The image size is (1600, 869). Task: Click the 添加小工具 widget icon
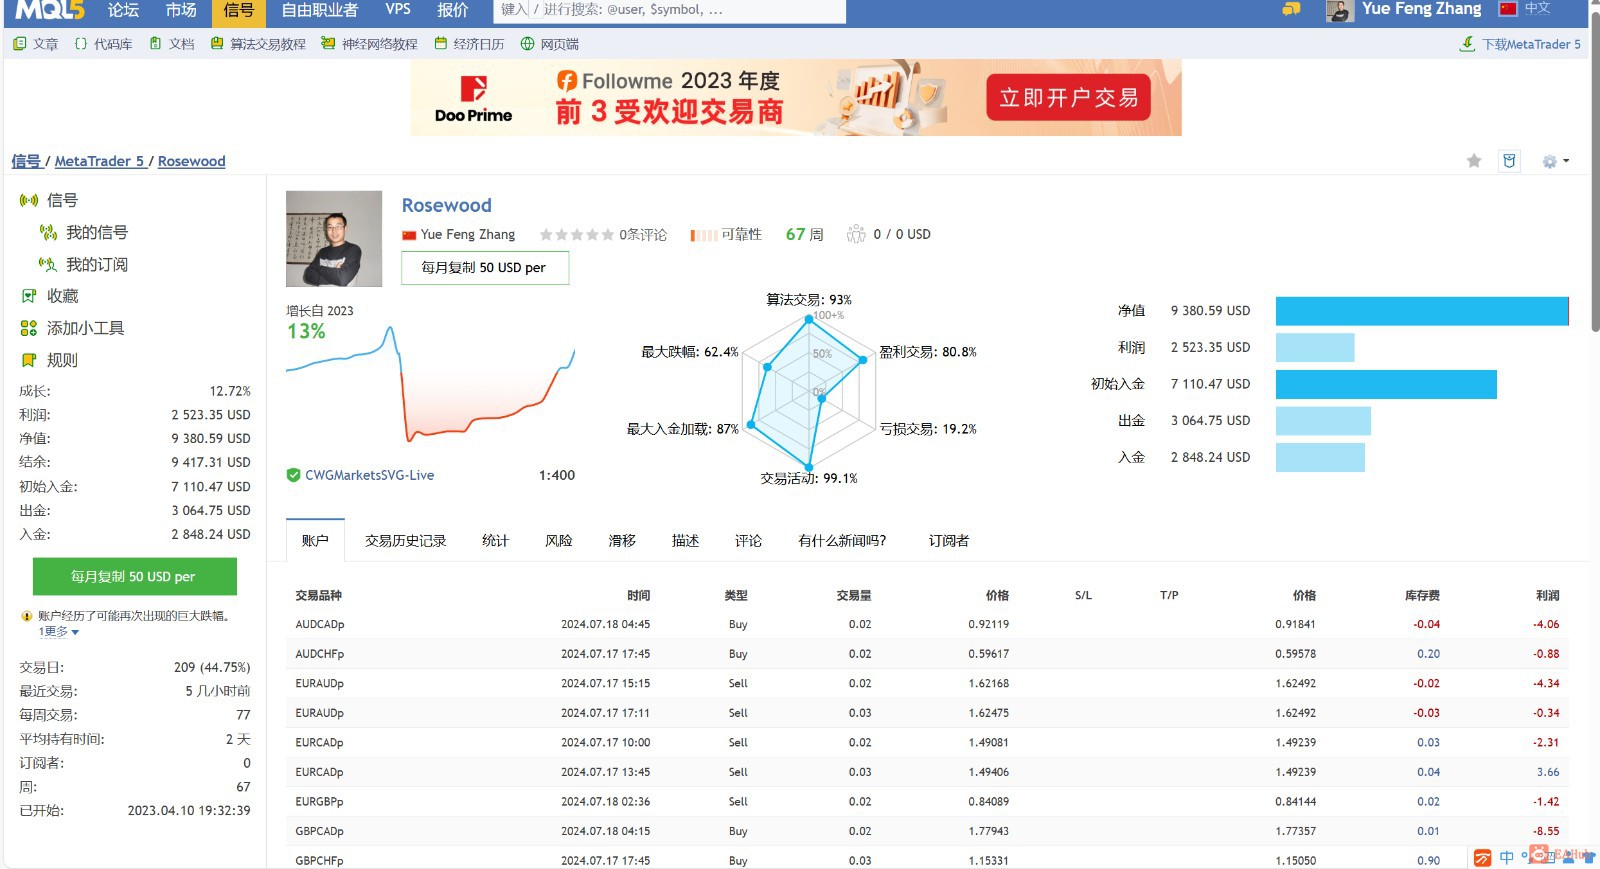tap(29, 328)
